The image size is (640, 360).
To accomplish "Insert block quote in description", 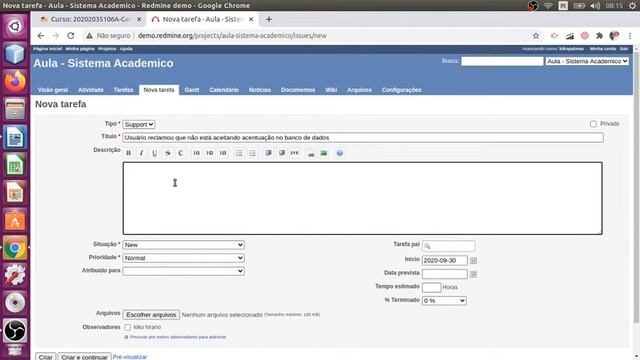I will point(268,153).
